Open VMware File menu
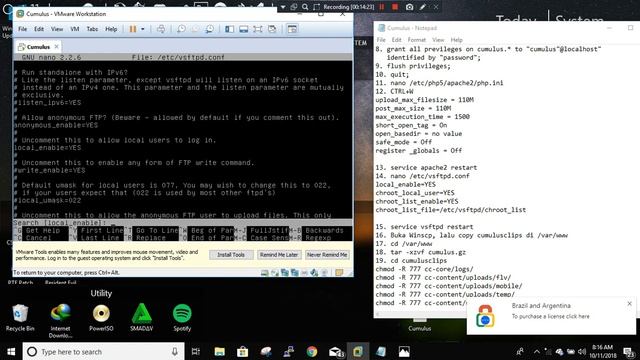640x360 pixels. (22, 29)
